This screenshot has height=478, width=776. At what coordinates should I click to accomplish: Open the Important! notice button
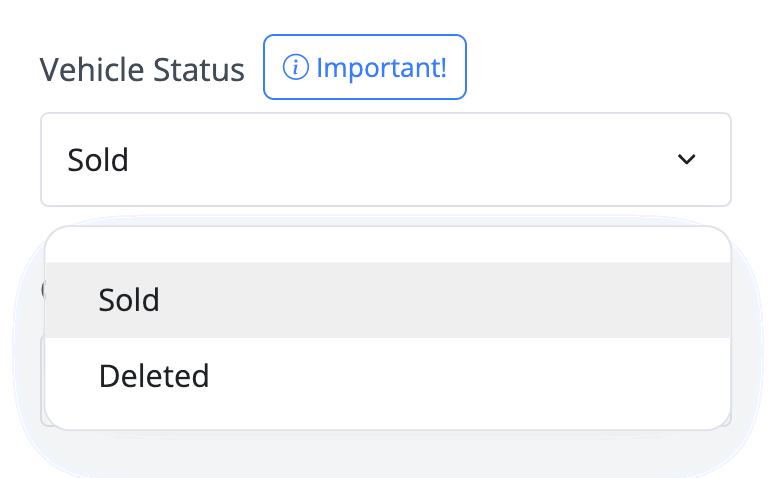tap(365, 67)
